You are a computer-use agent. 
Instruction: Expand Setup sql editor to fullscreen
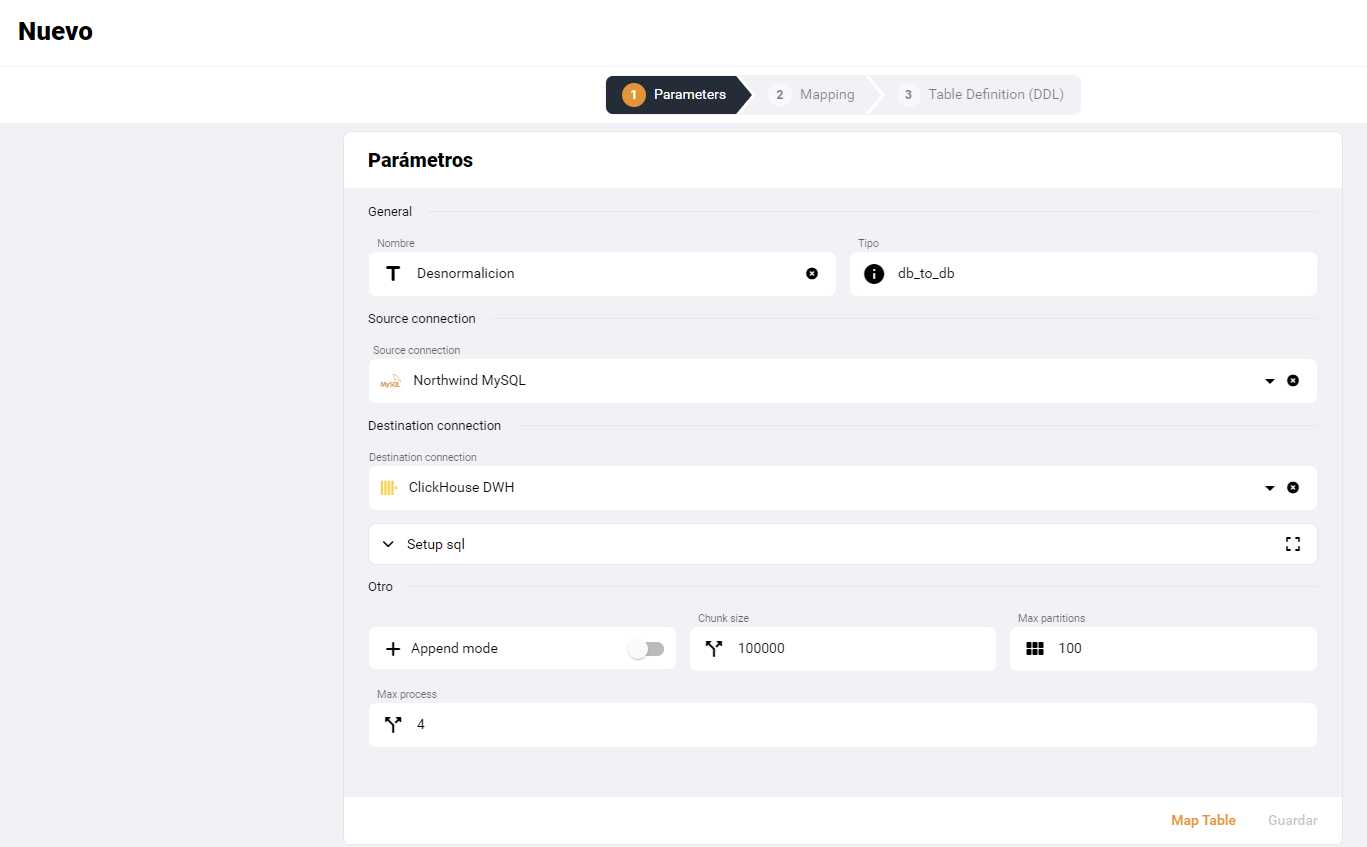(x=1293, y=544)
